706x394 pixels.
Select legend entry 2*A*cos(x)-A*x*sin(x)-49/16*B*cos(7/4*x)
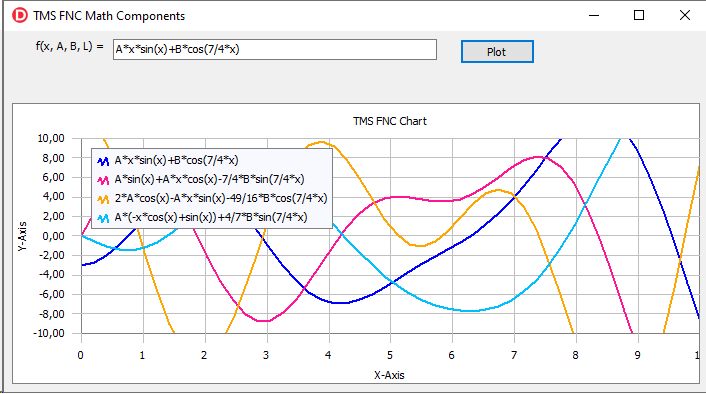(221, 198)
